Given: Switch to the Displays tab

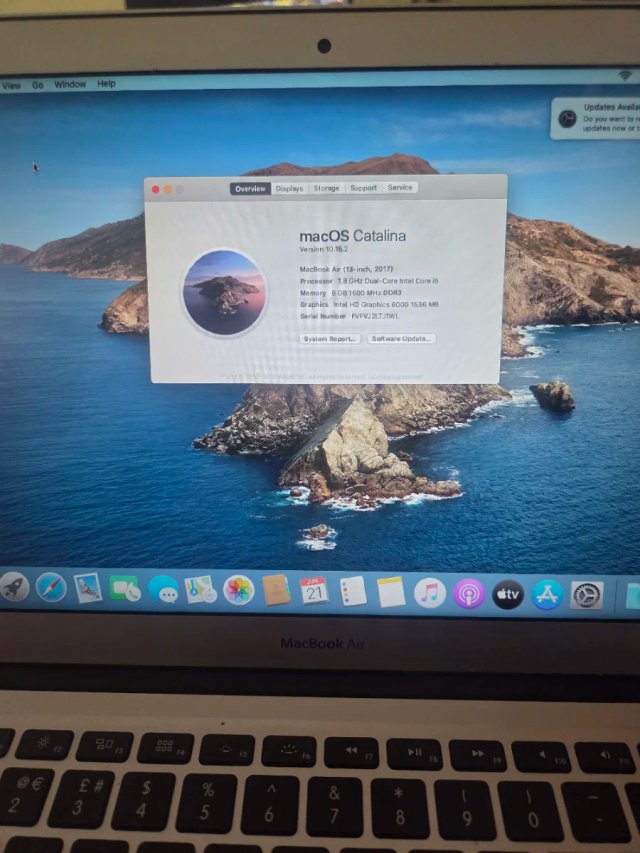Looking at the screenshot, I should coord(289,188).
